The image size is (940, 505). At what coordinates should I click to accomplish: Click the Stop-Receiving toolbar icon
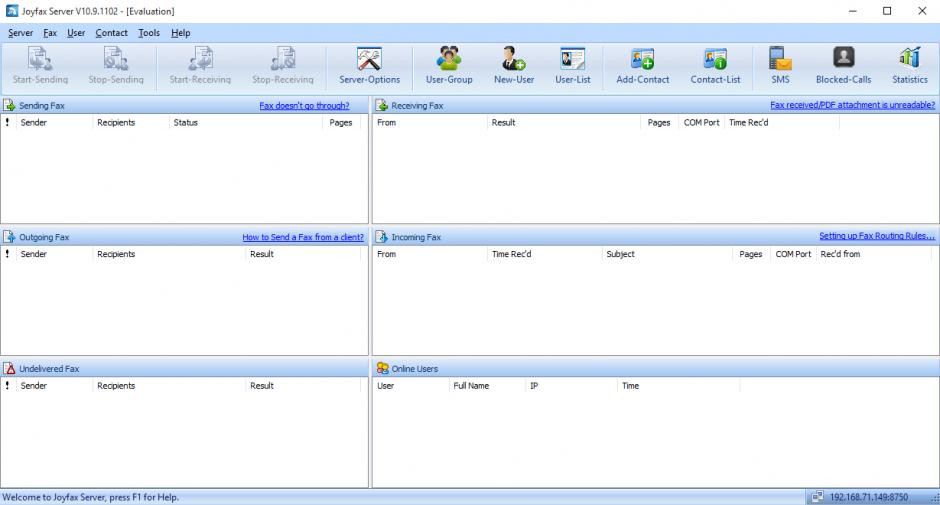[283, 59]
